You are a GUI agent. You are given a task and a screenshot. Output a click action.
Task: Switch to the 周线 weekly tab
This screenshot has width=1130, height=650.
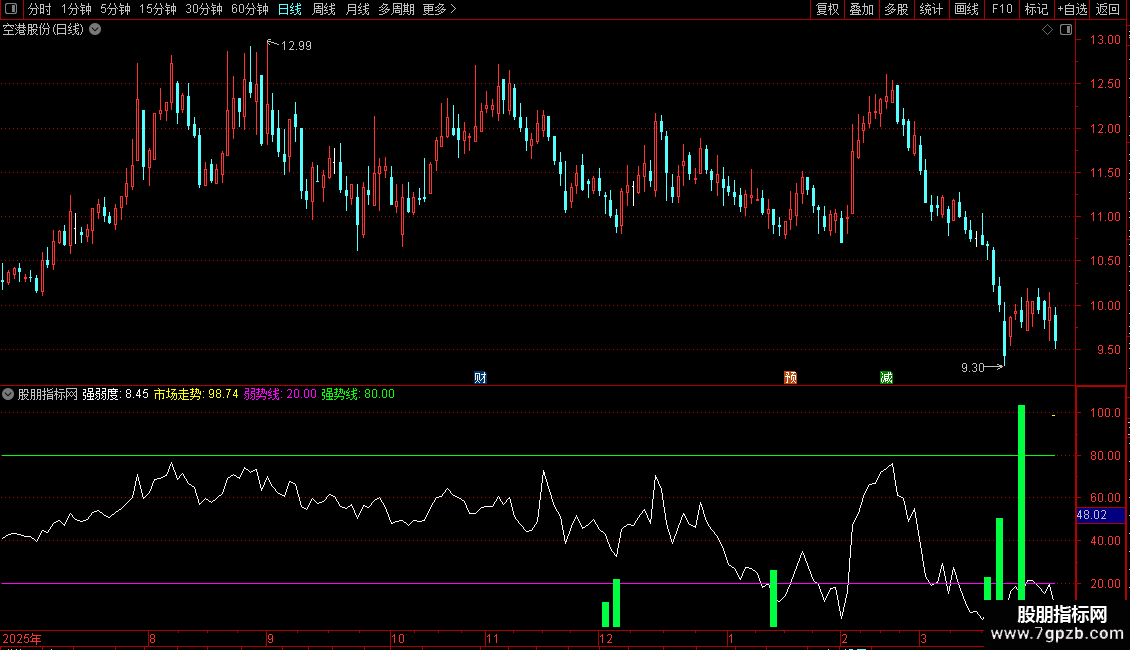[x=324, y=10]
